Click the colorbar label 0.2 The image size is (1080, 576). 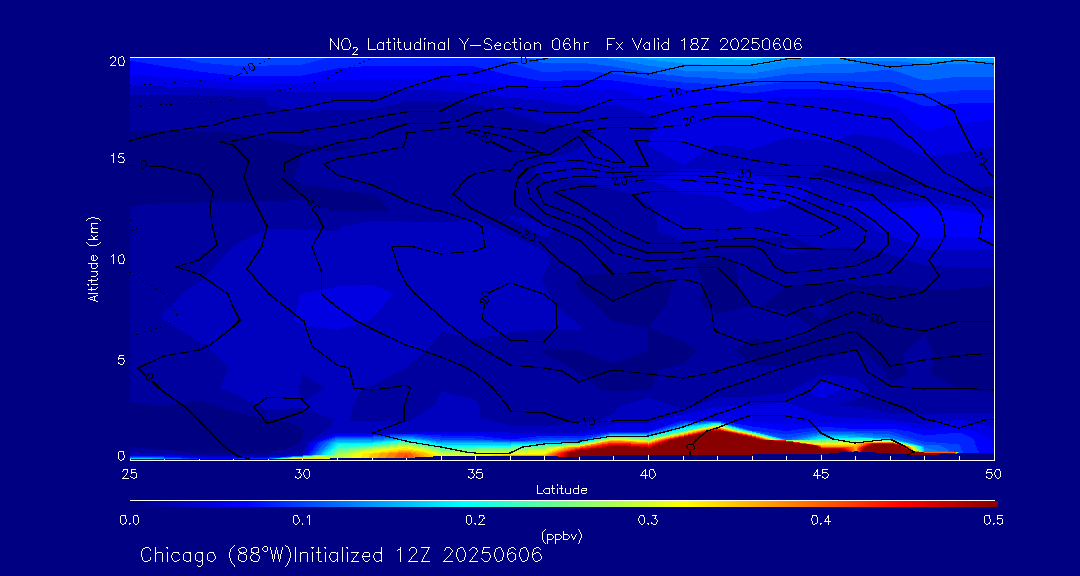pyautogui.click(x=475, y=520)
